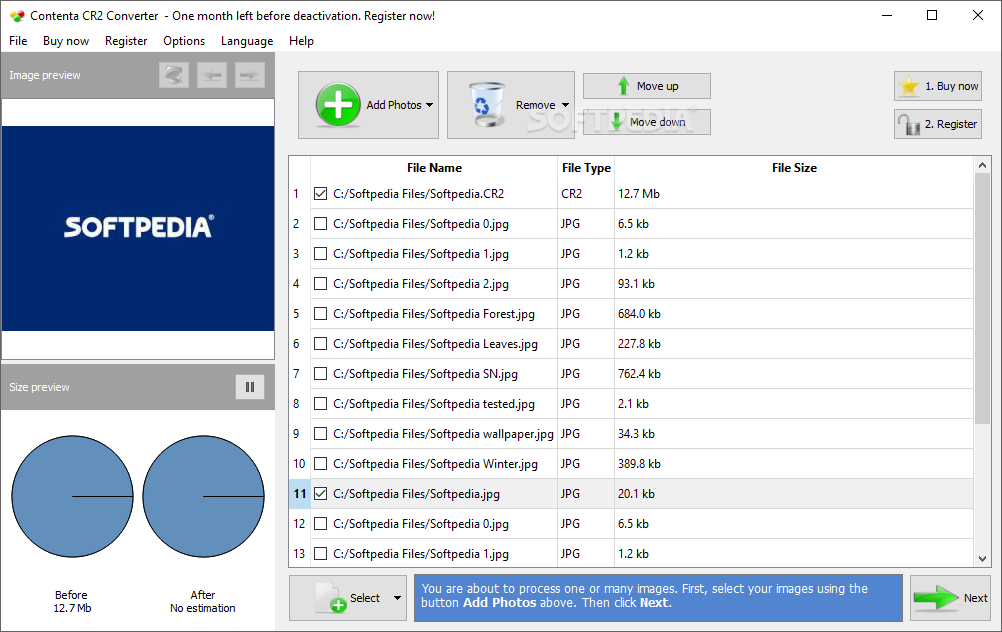Screen dimensions: 1002x632
Task: Check the Softpedia Winter.jpg checkbox
Action: pyautogui.click(x=321, y=464)
